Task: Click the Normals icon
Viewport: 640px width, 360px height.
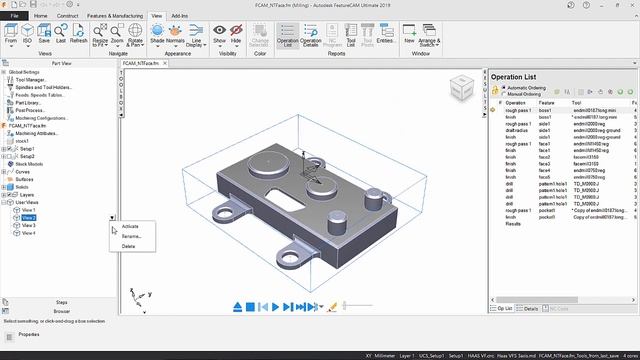Action: point(175,31)
